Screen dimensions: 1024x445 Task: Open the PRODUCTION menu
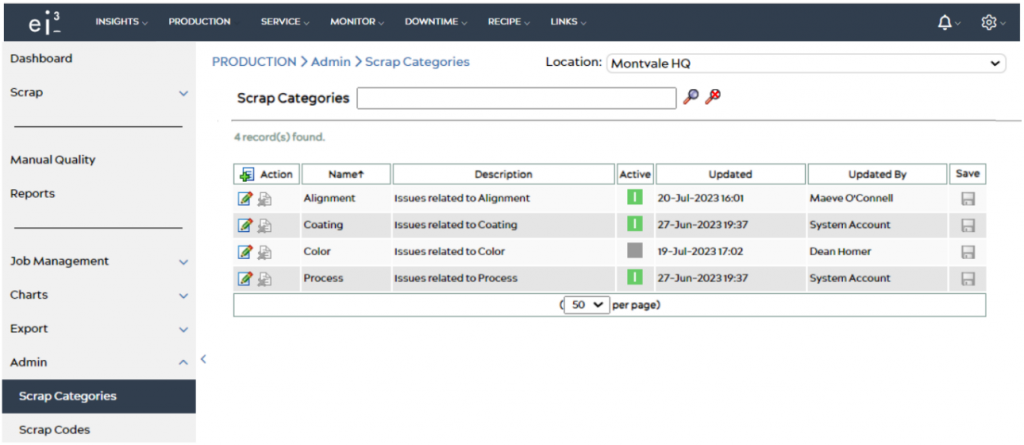point(199,22)
